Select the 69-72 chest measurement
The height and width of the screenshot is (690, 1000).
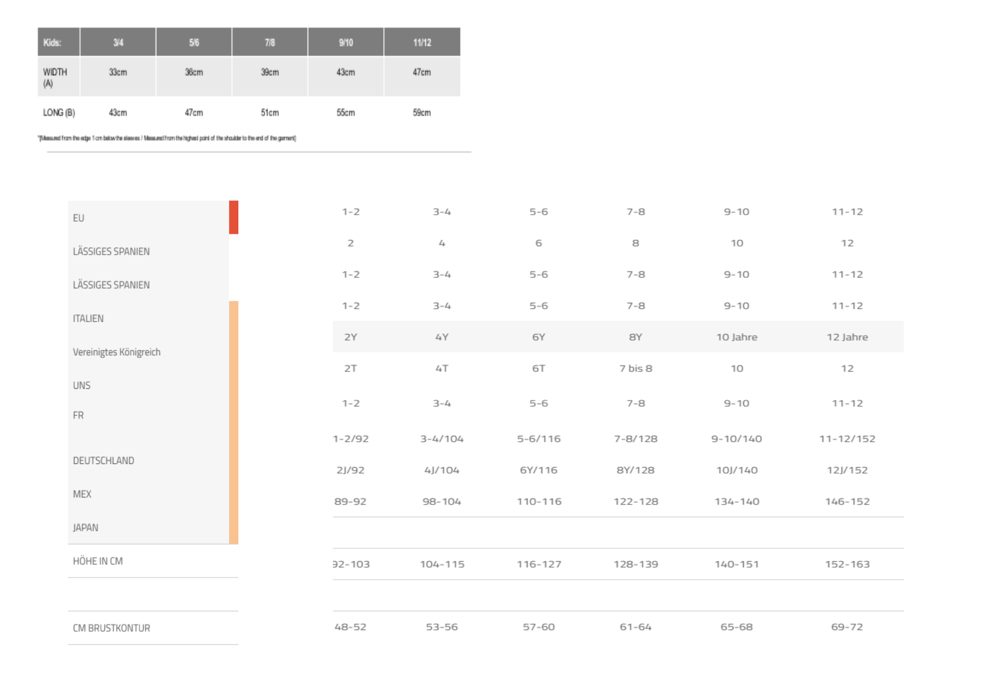(x=847, y=627)
